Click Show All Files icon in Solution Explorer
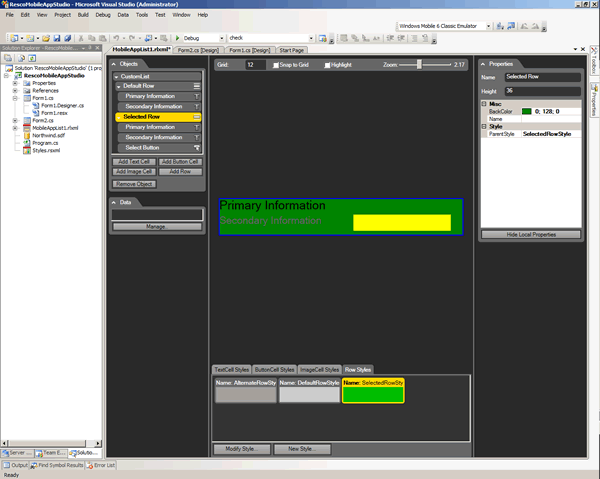Screen dimensions: 600x479 (21, 58)
